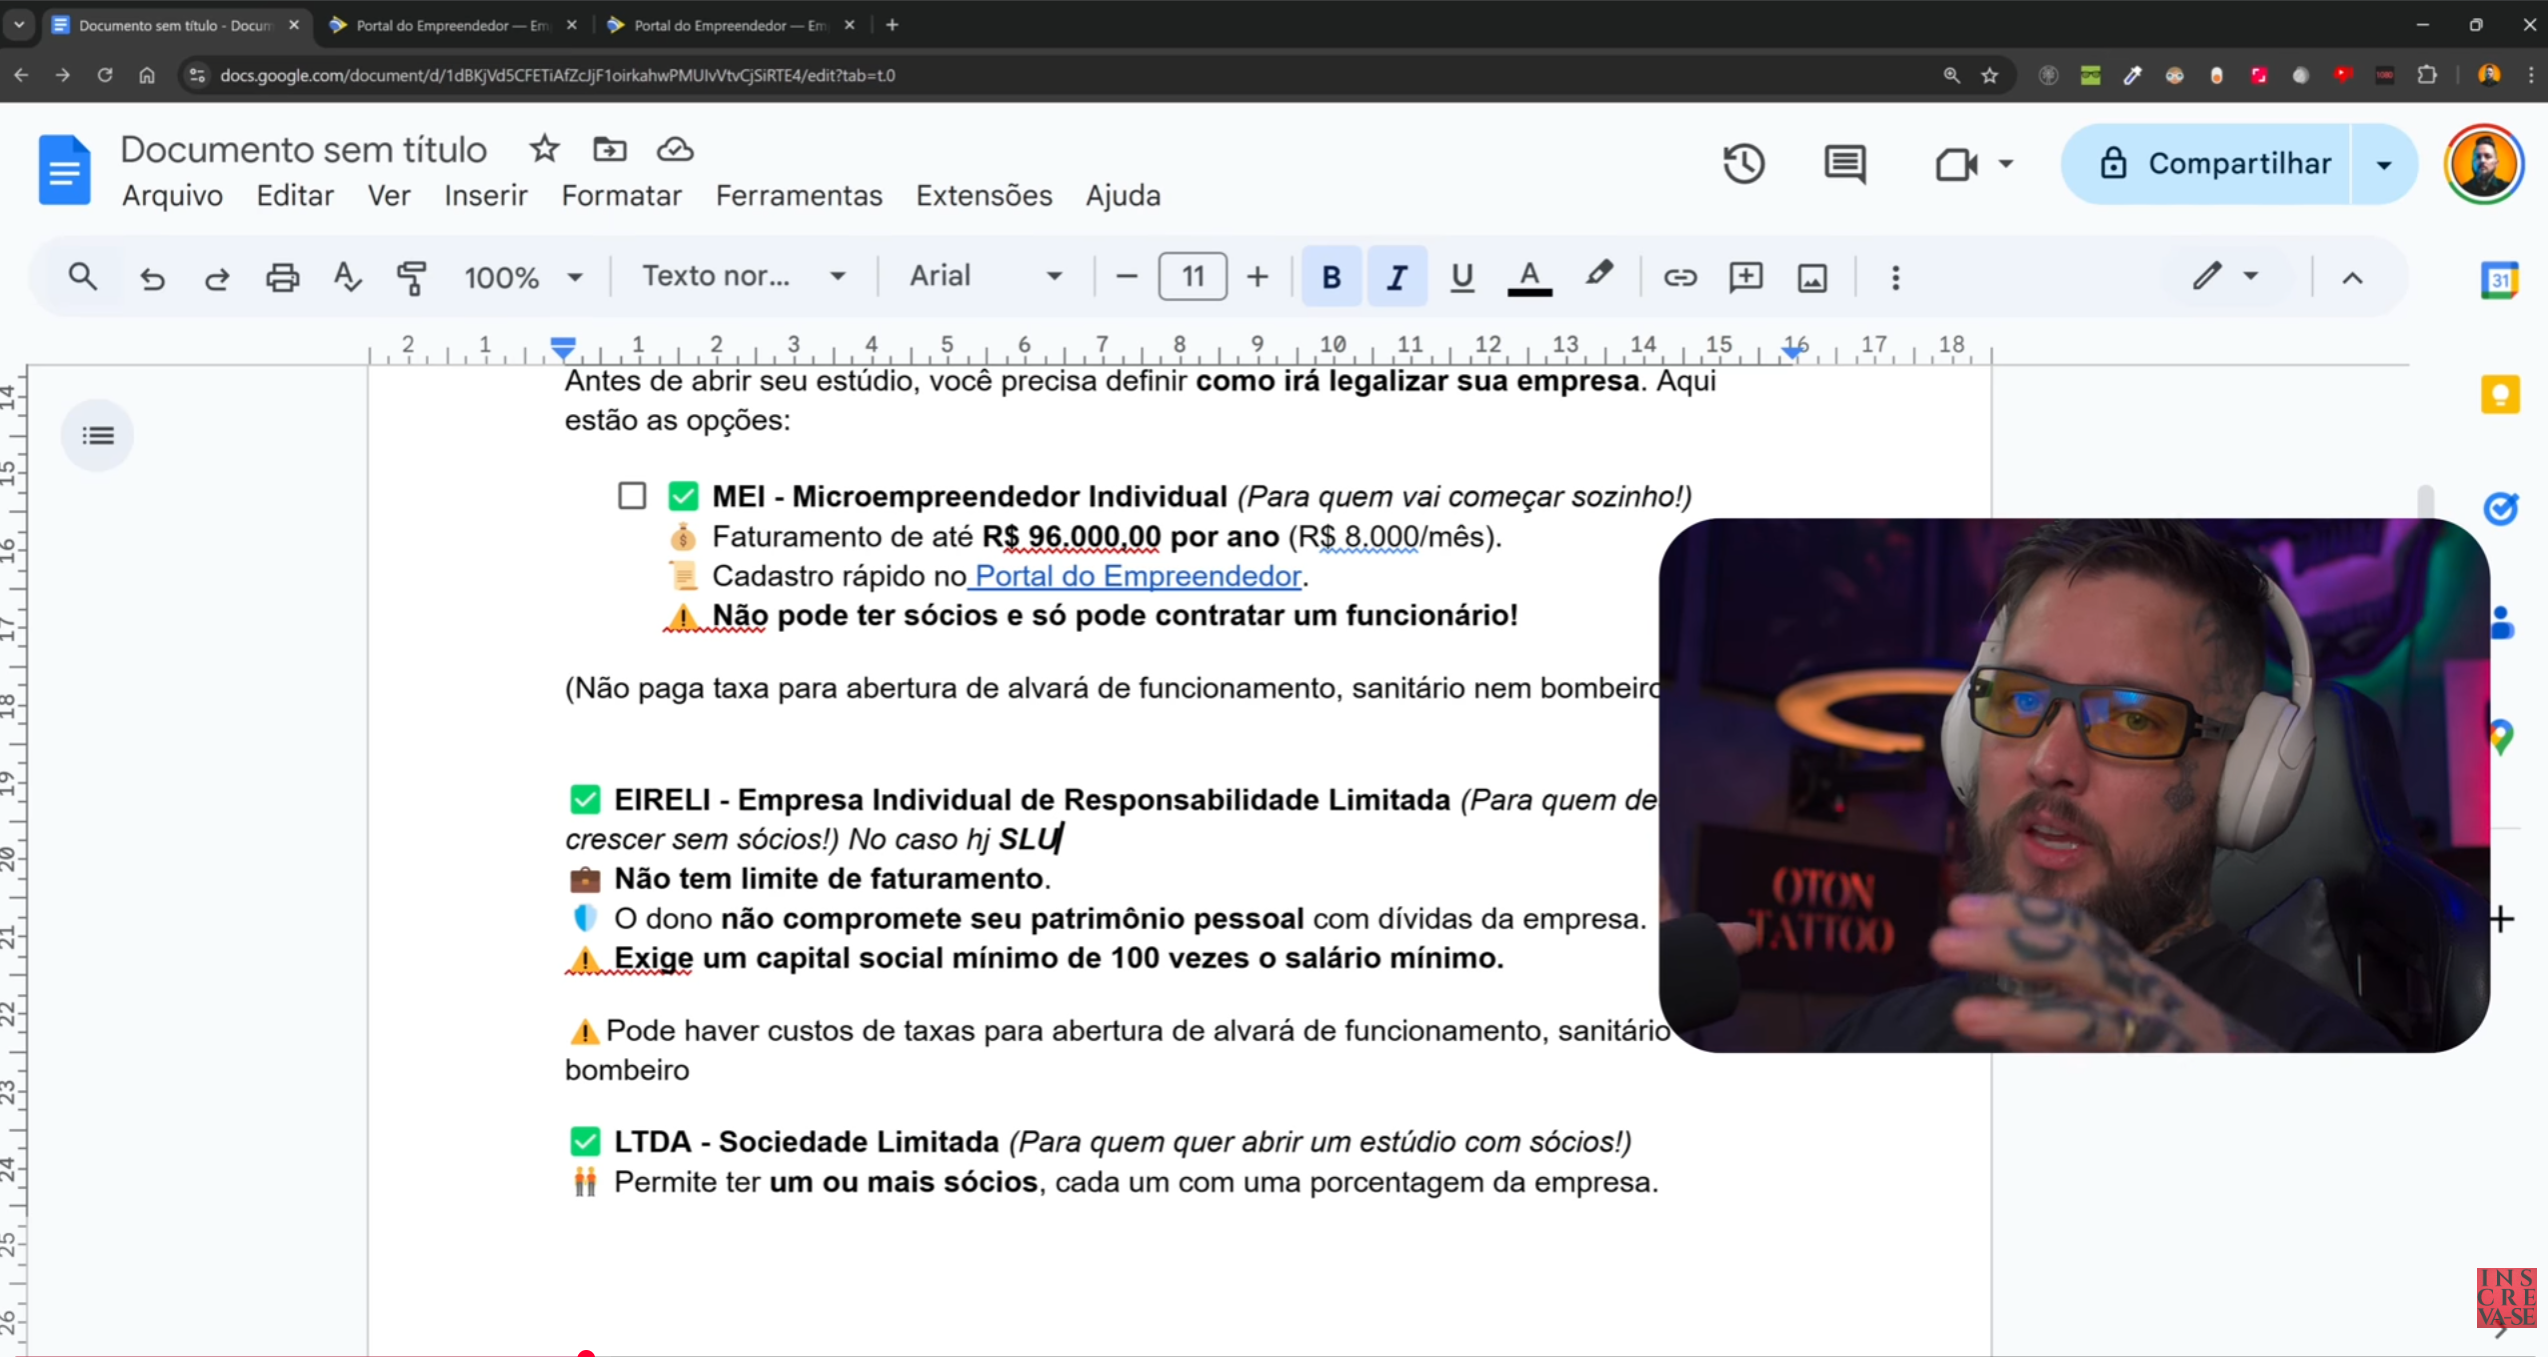
Task: Open Compartilhar quick options arrow
Action: click(2384, 165)
